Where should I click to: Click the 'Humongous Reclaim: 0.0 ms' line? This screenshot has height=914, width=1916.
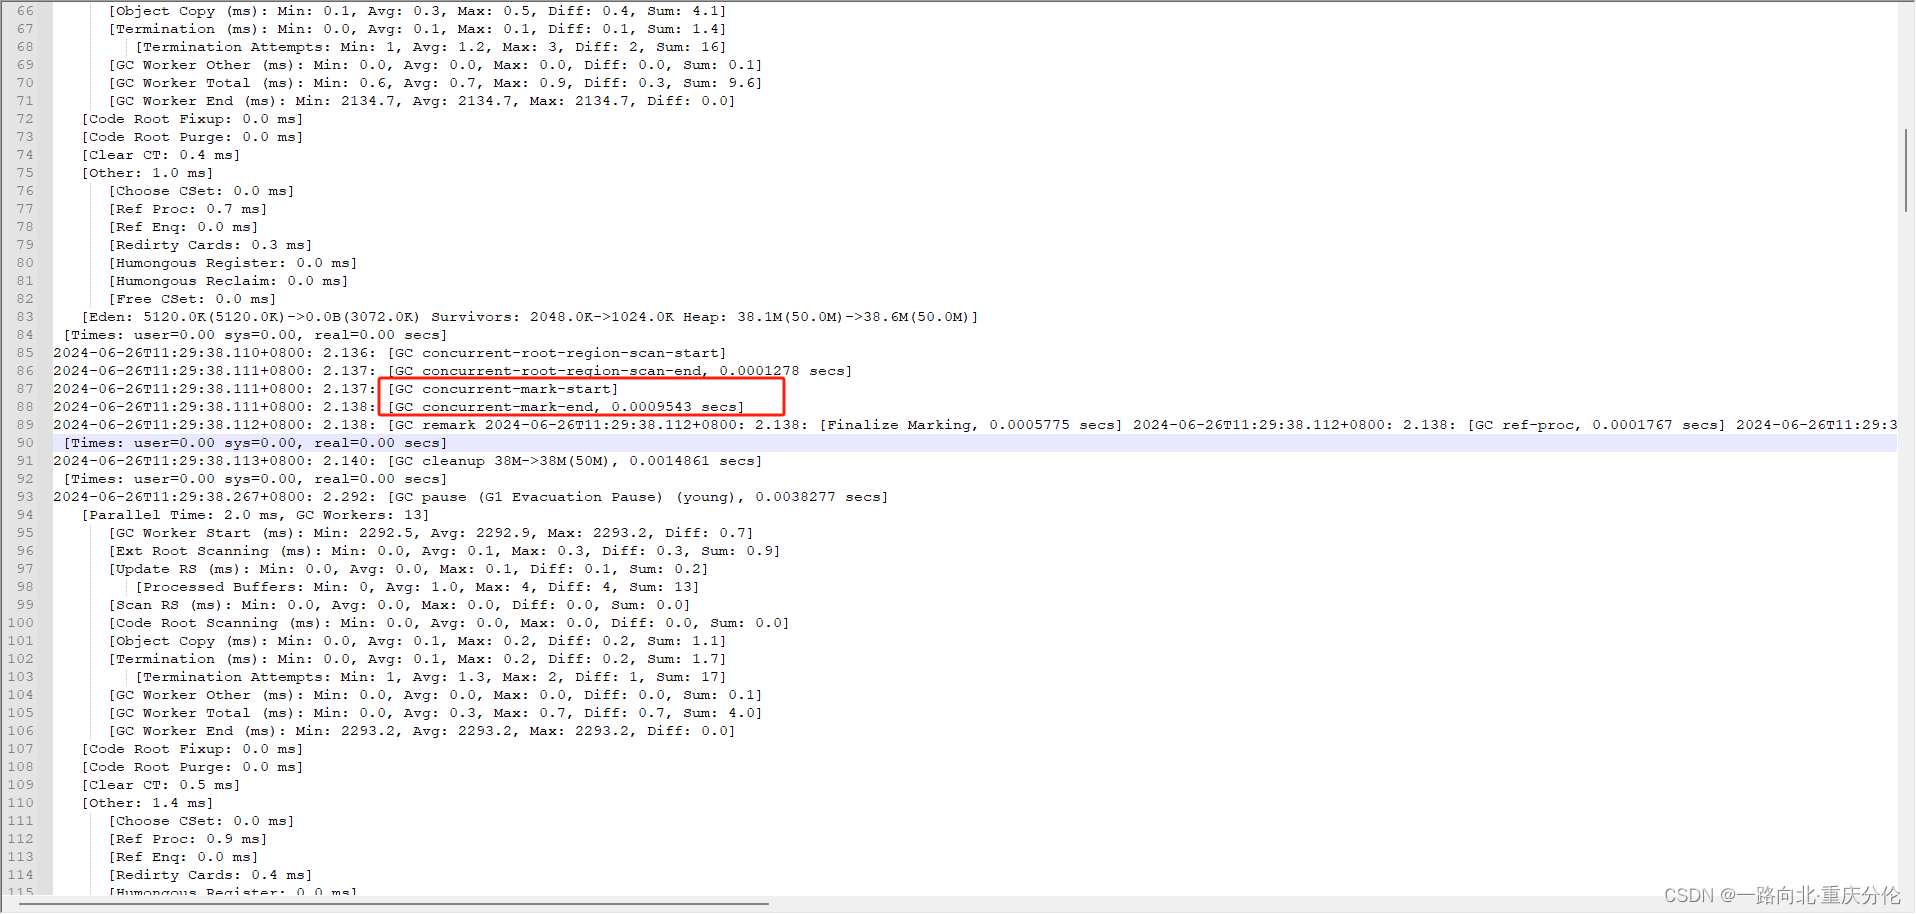[229, 281]
